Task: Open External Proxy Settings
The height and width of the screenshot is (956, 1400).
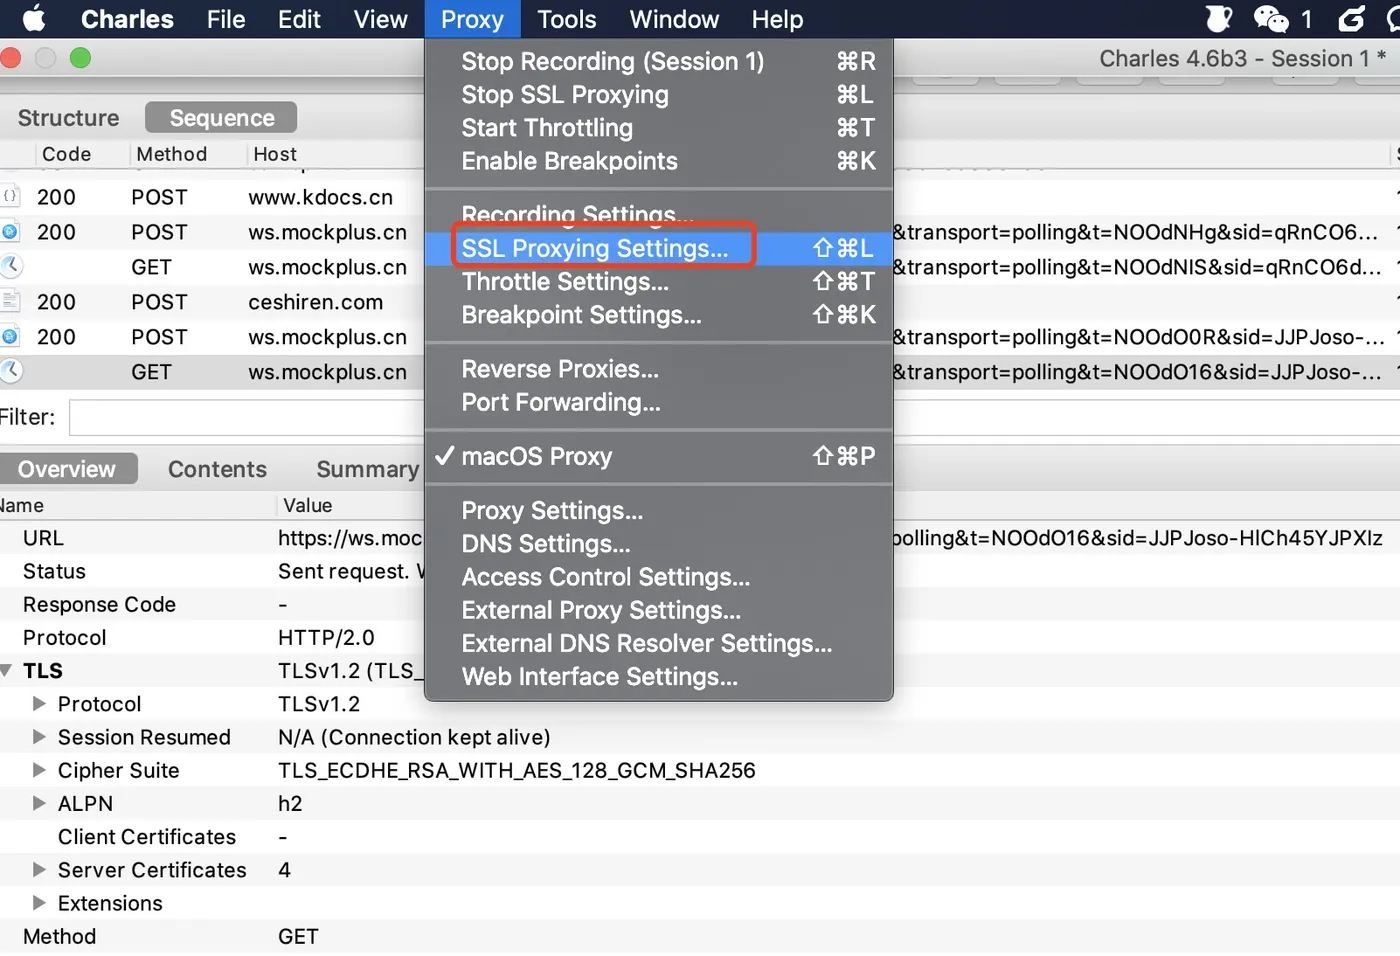Action: pos(658,610)
